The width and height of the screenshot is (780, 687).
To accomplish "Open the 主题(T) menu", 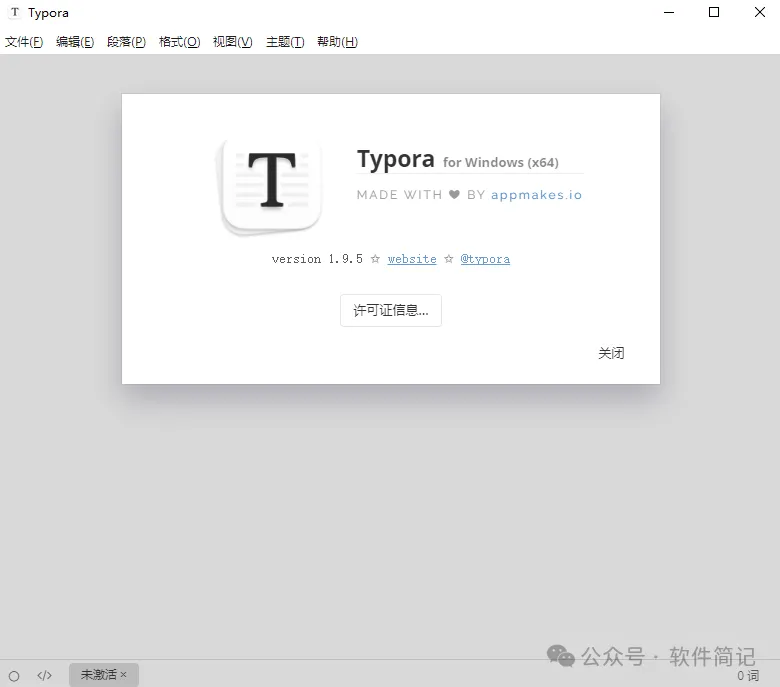I will coord(285,42).
